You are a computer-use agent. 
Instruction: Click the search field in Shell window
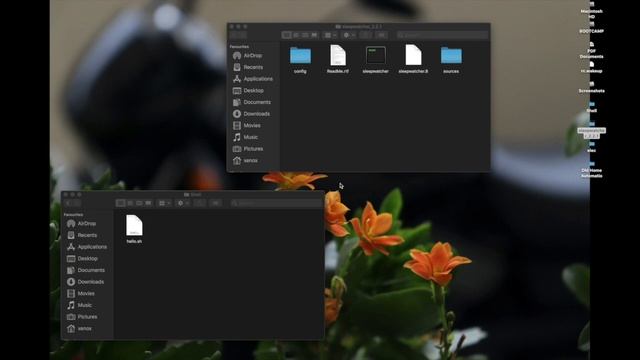(x=276, y=203)
